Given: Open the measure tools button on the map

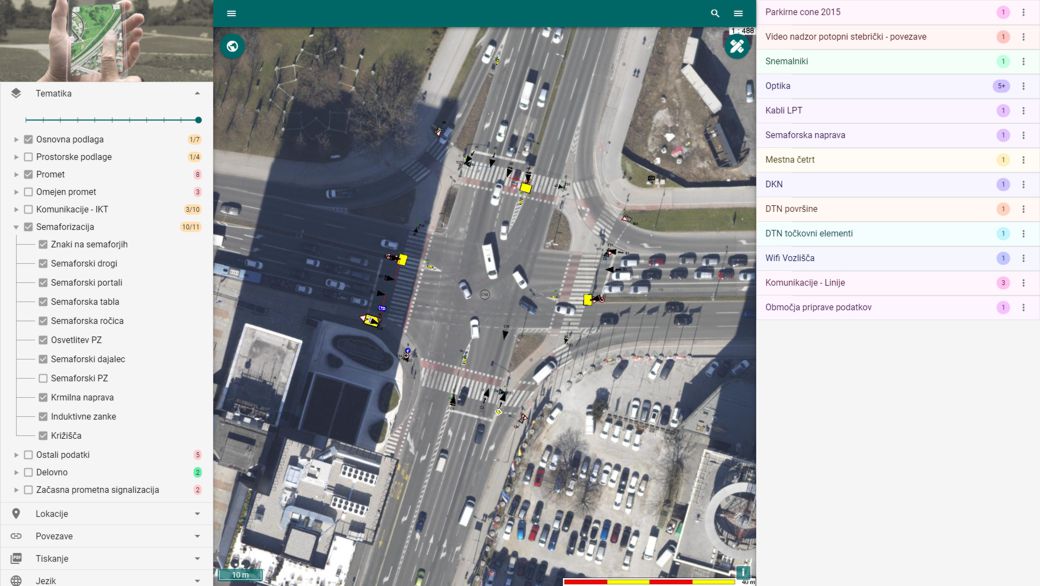Looking at the screenshot, I should [x=737, y=46].
